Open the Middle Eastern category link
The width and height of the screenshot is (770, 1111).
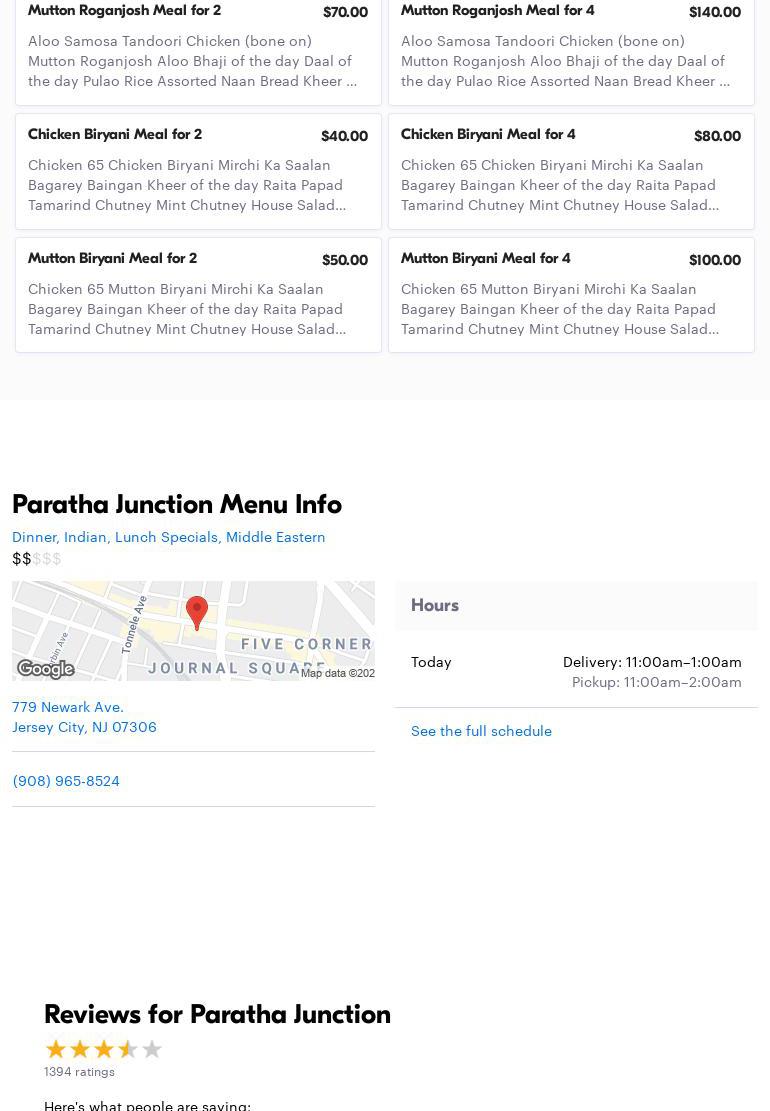click(x=275, y=537)
